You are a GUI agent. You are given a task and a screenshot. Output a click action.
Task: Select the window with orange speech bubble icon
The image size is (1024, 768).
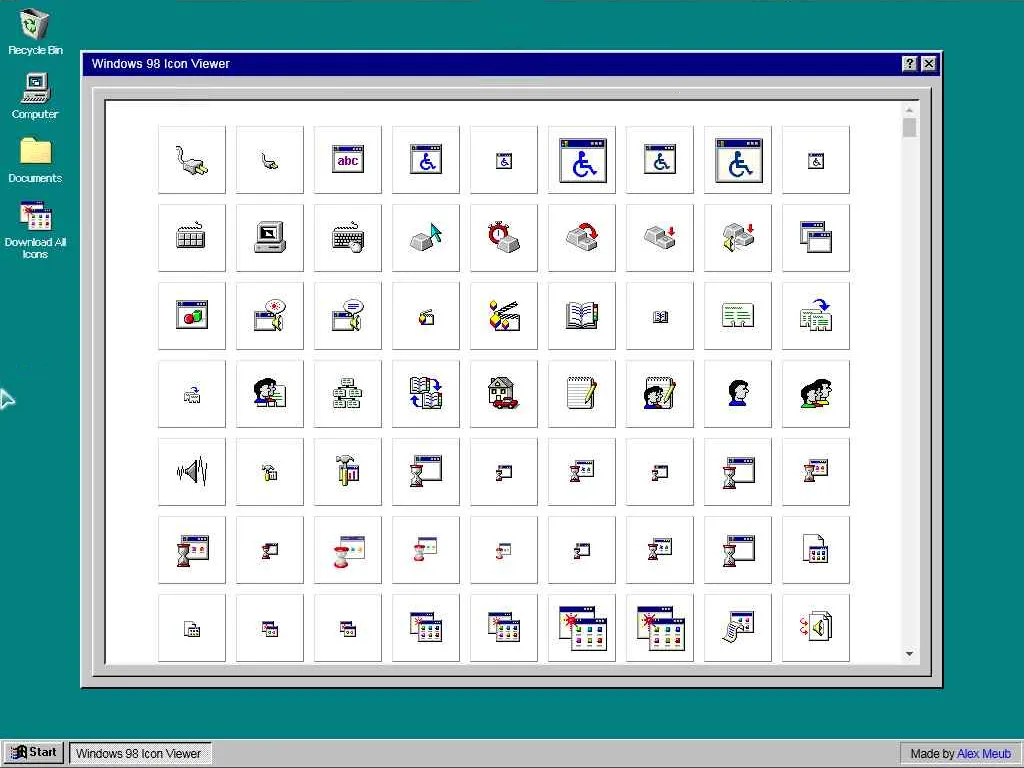point(270,316)
